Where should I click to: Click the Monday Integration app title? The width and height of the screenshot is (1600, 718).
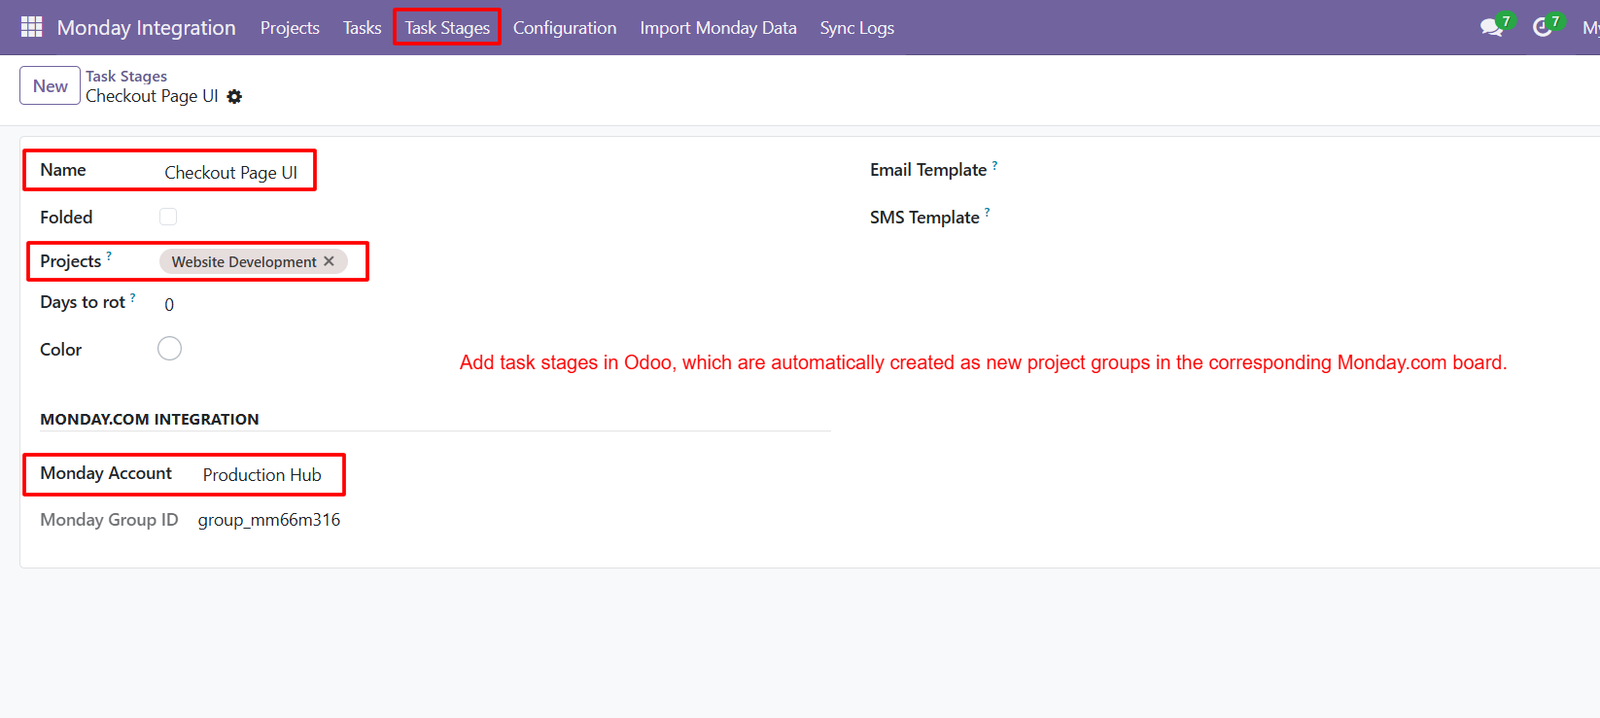[x=146, y=28]
